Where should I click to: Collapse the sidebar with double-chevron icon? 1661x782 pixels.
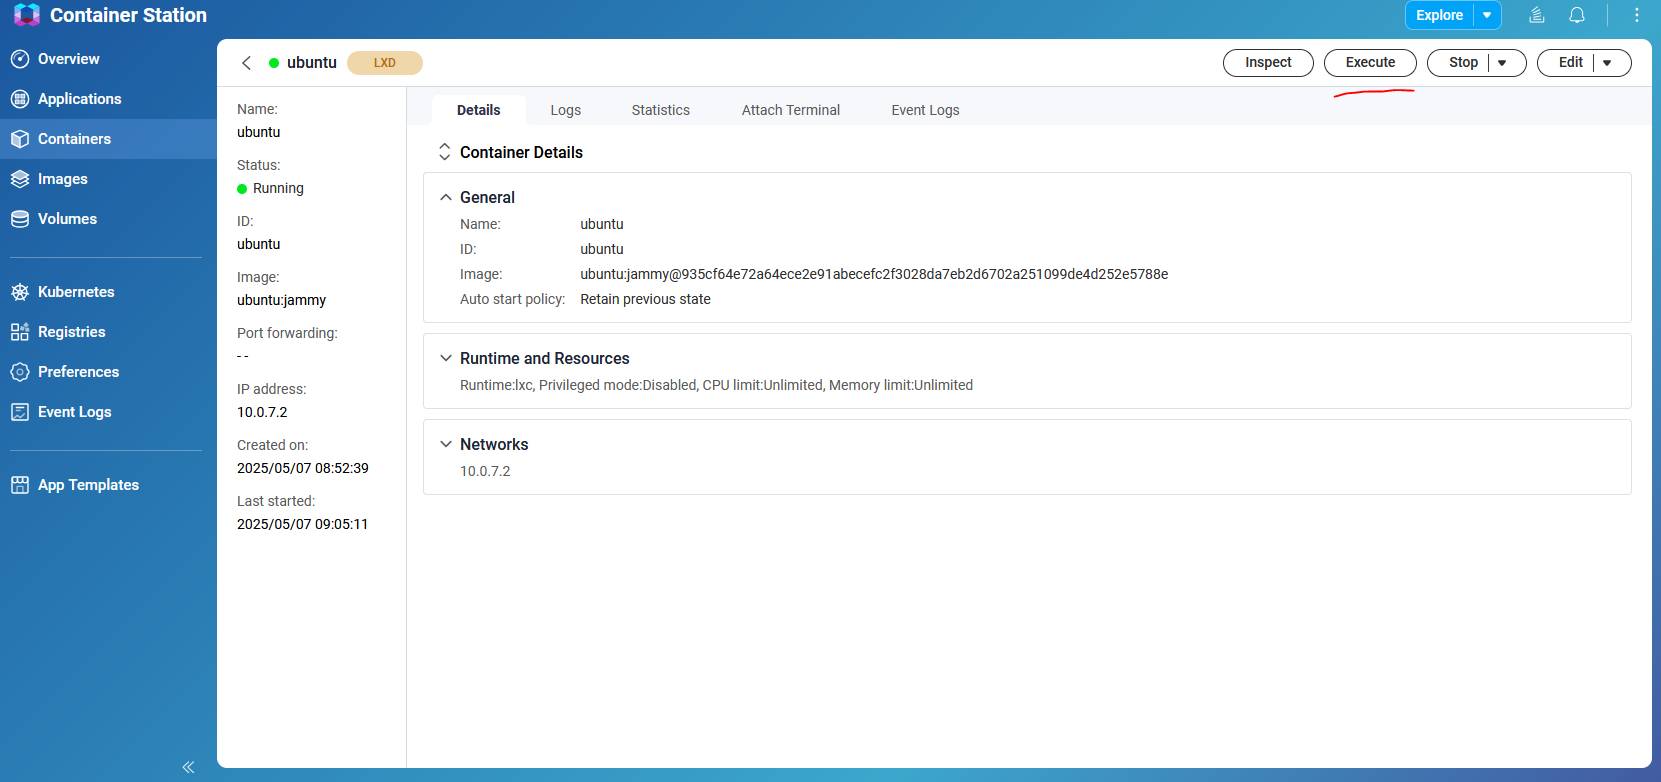(188, 767)
